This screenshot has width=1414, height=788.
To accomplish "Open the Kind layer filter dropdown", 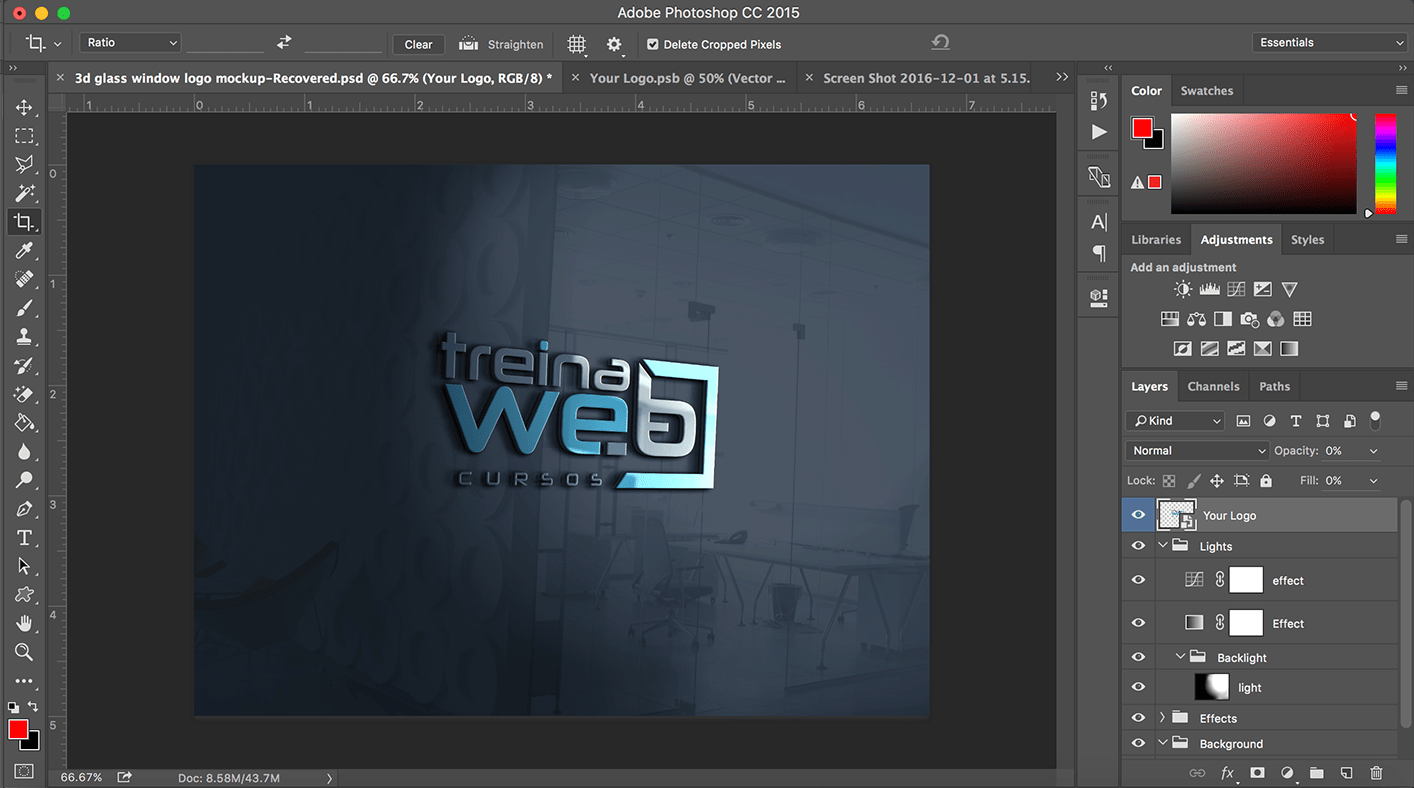I will pyautogui.click(x=1174, y=421).
